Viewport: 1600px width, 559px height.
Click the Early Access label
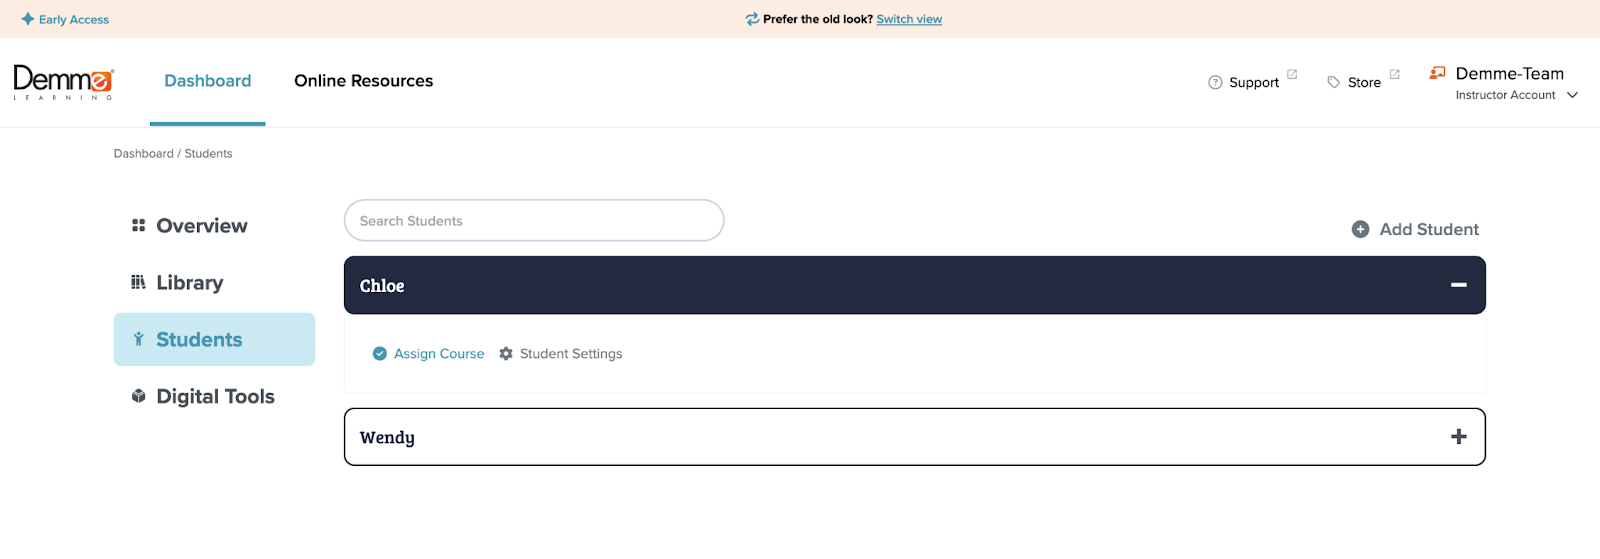click(74, 19)
